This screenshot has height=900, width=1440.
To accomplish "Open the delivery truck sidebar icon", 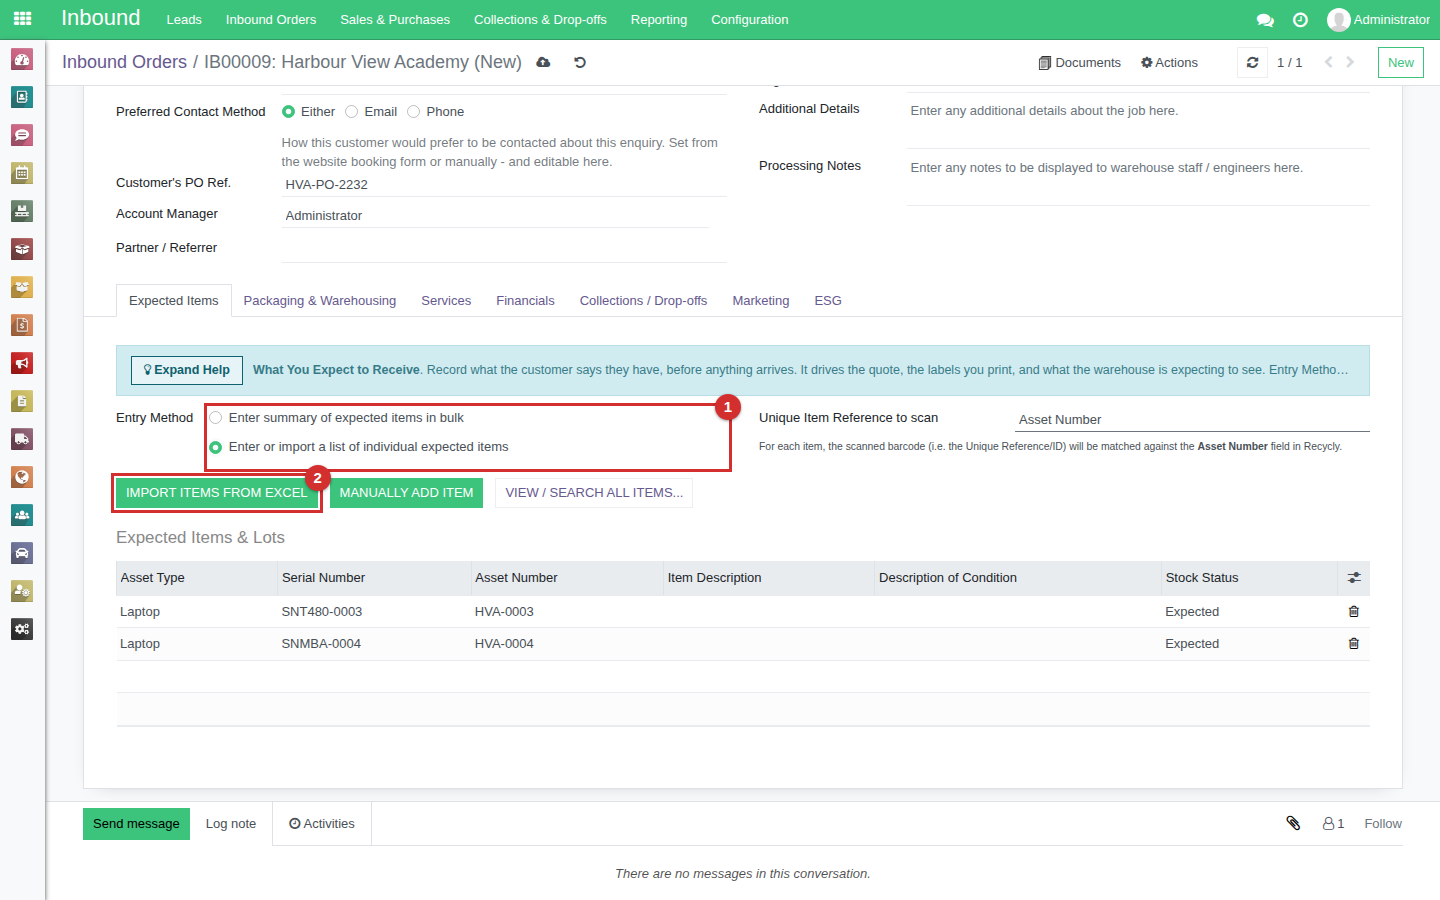I will (22, 439).
